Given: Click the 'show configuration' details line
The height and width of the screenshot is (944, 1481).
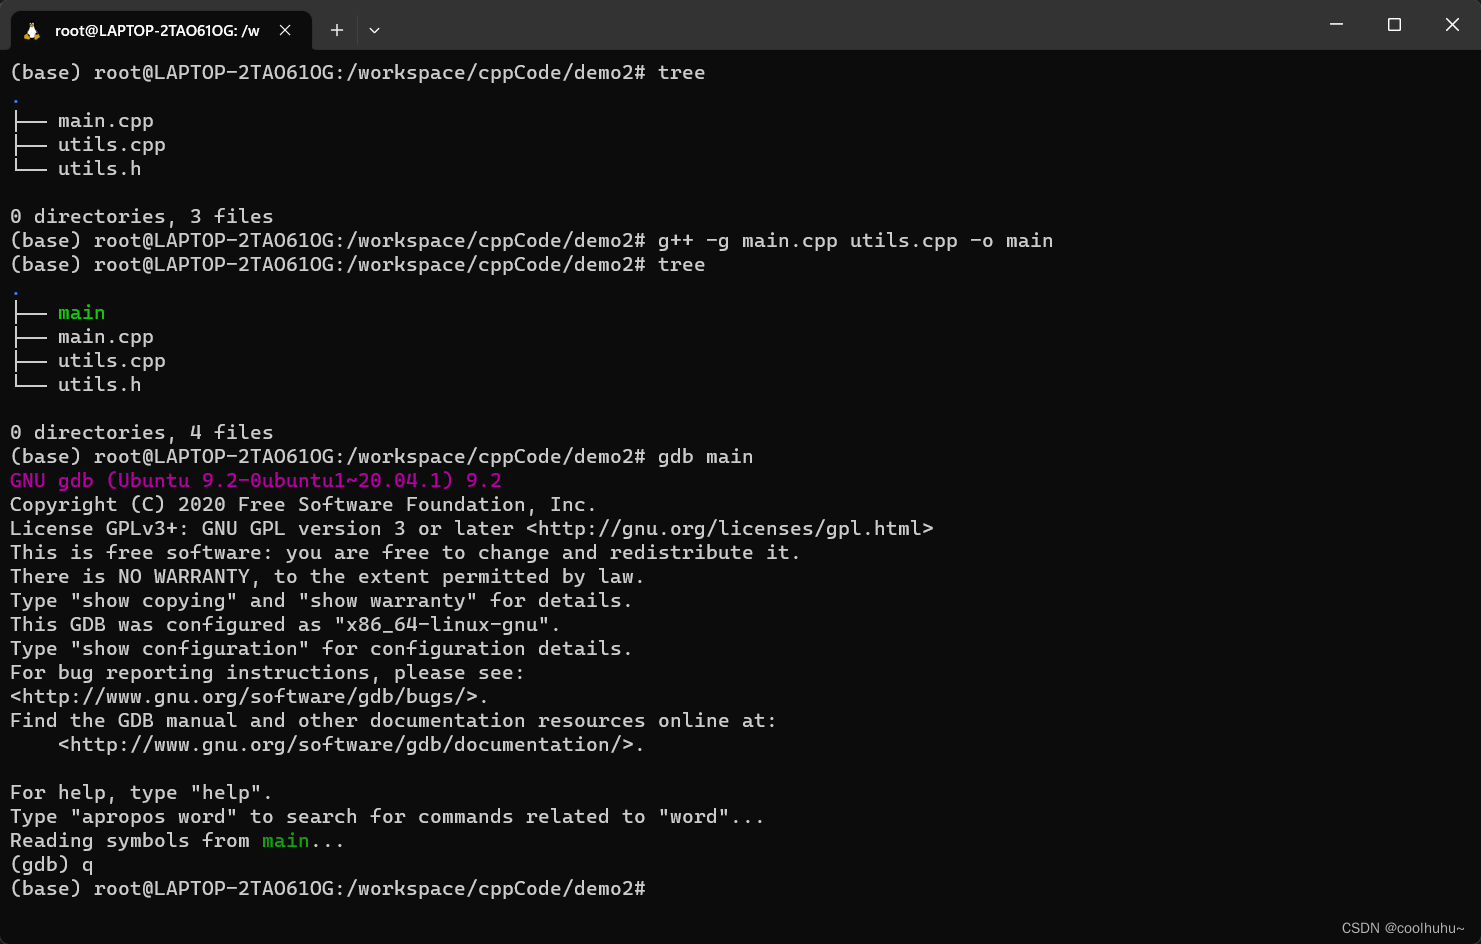Looking at the screenshot, I should 321,648.
